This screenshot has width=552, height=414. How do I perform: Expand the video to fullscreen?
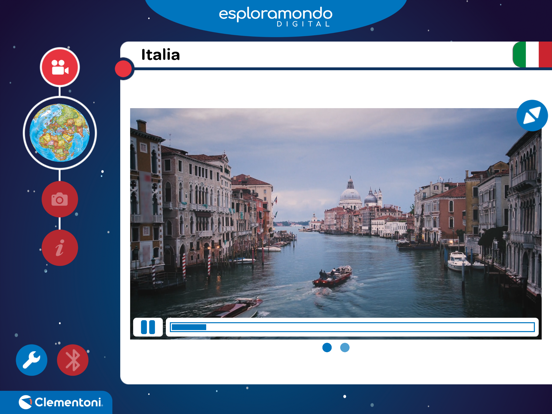pos(532,115)
